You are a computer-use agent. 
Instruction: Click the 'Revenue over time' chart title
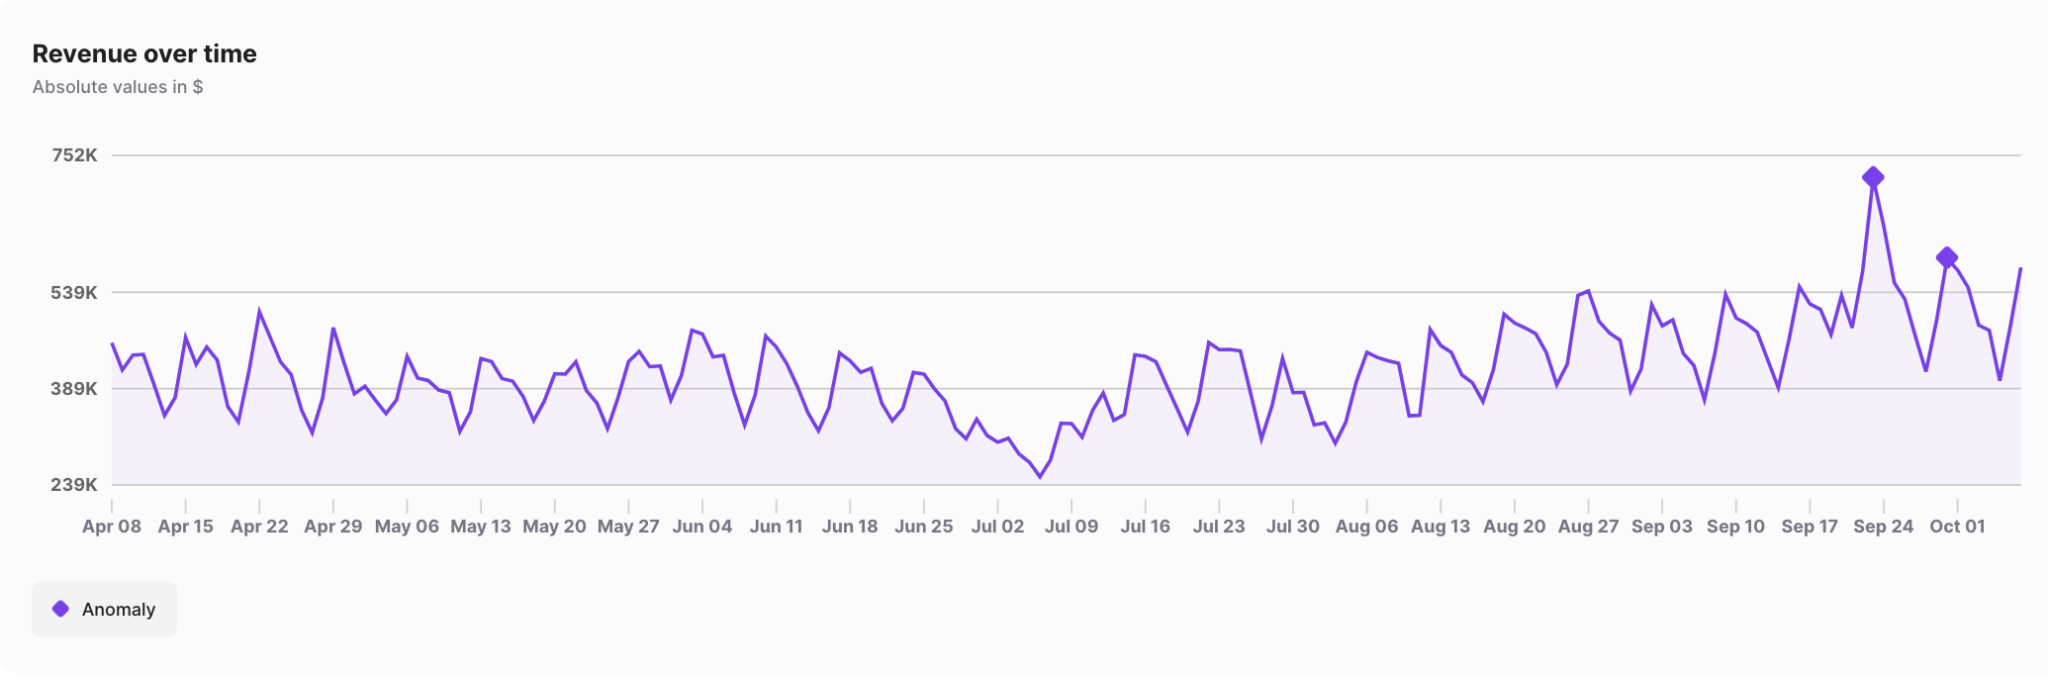coord(144,54)
